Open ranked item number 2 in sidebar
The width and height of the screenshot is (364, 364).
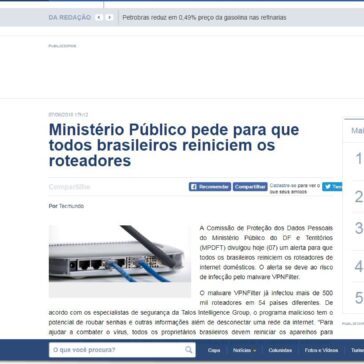point(359,197)
